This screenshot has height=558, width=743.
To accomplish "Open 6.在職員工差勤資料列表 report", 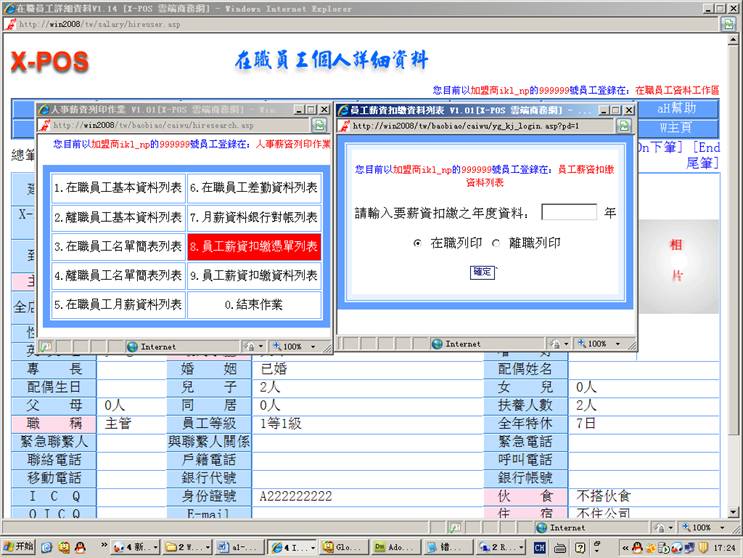I will point(254,187).
